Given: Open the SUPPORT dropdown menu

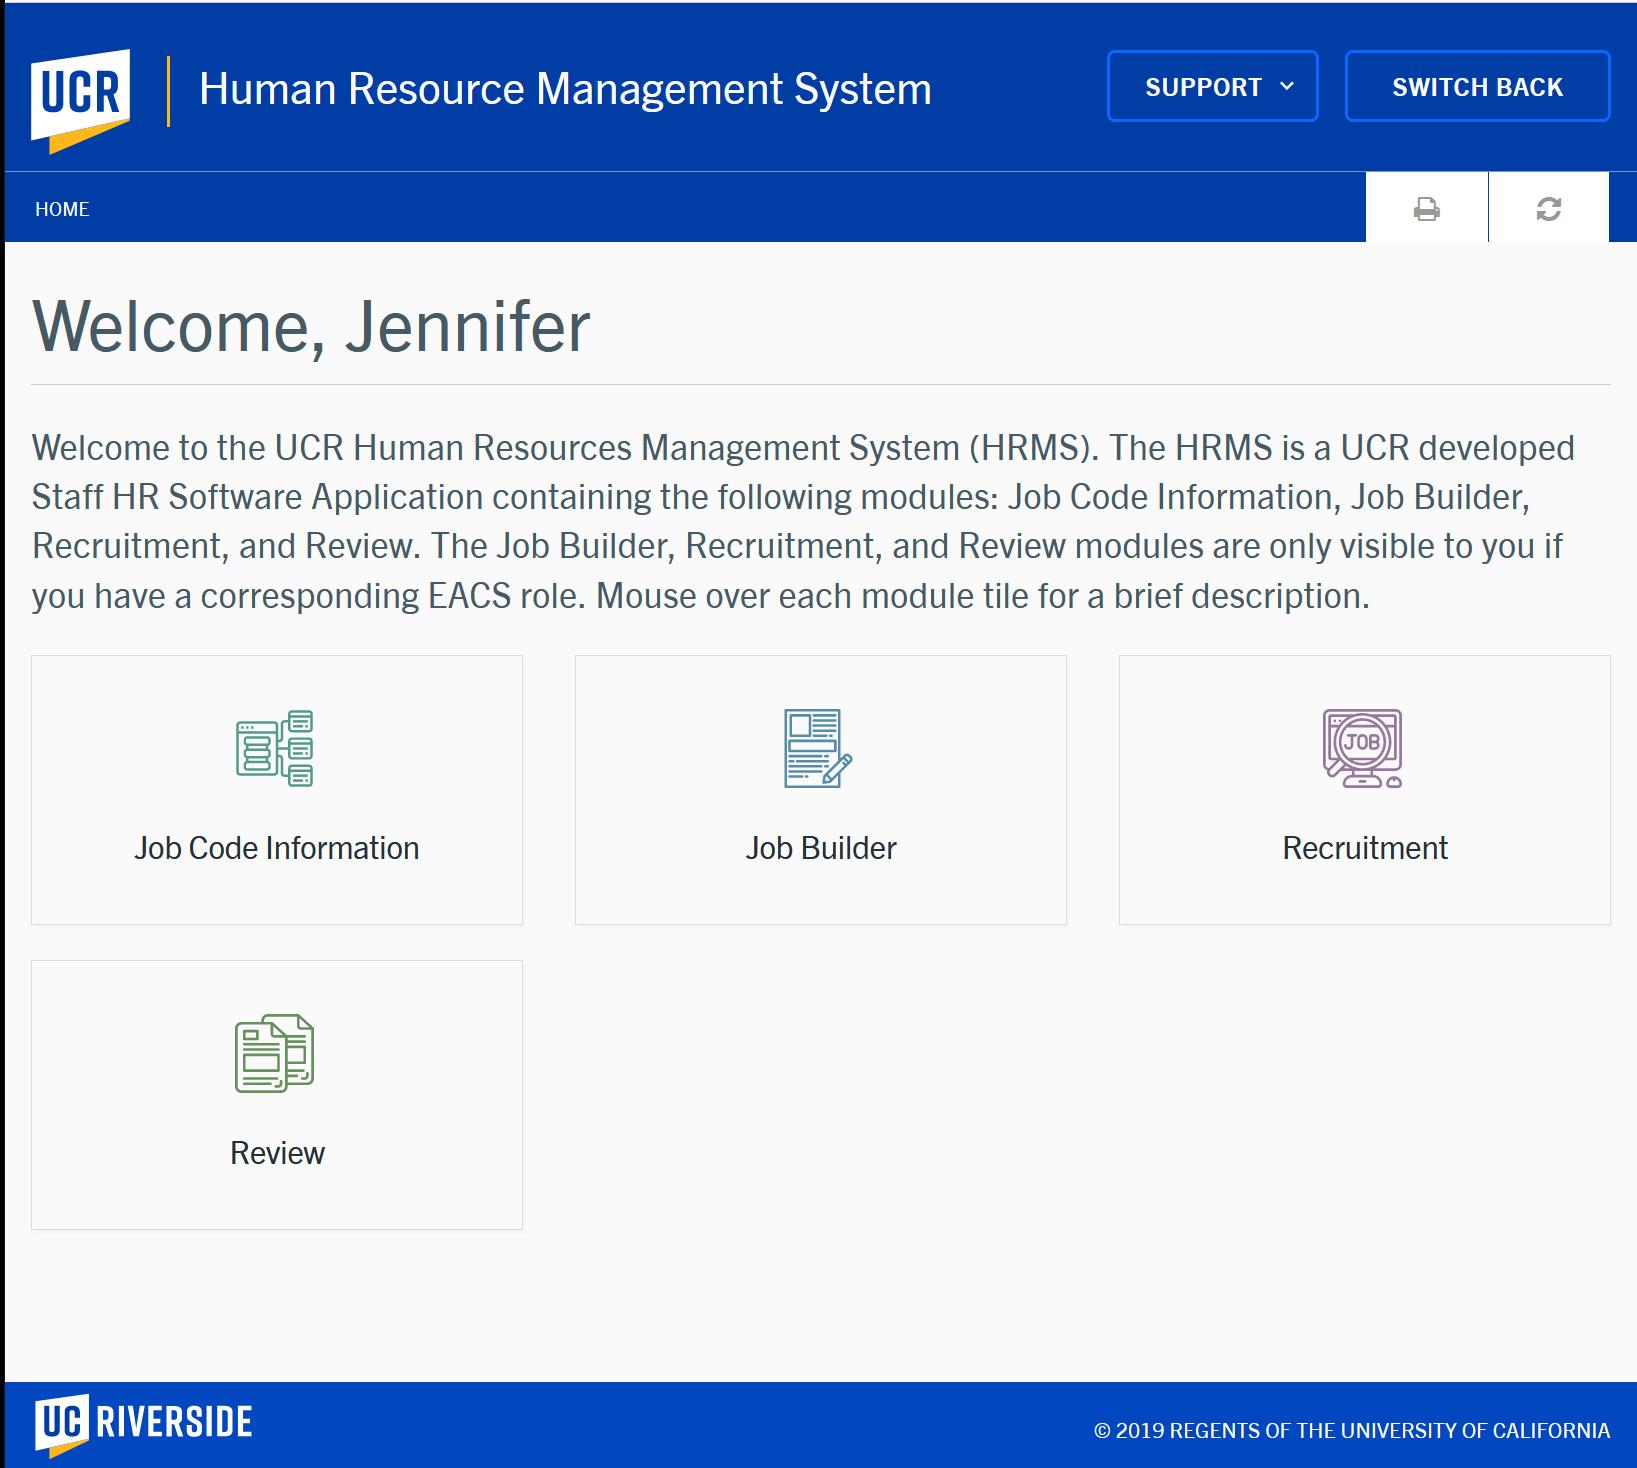Looking at the screenshot, I should pyautogui.click(x=1203, y=87).
